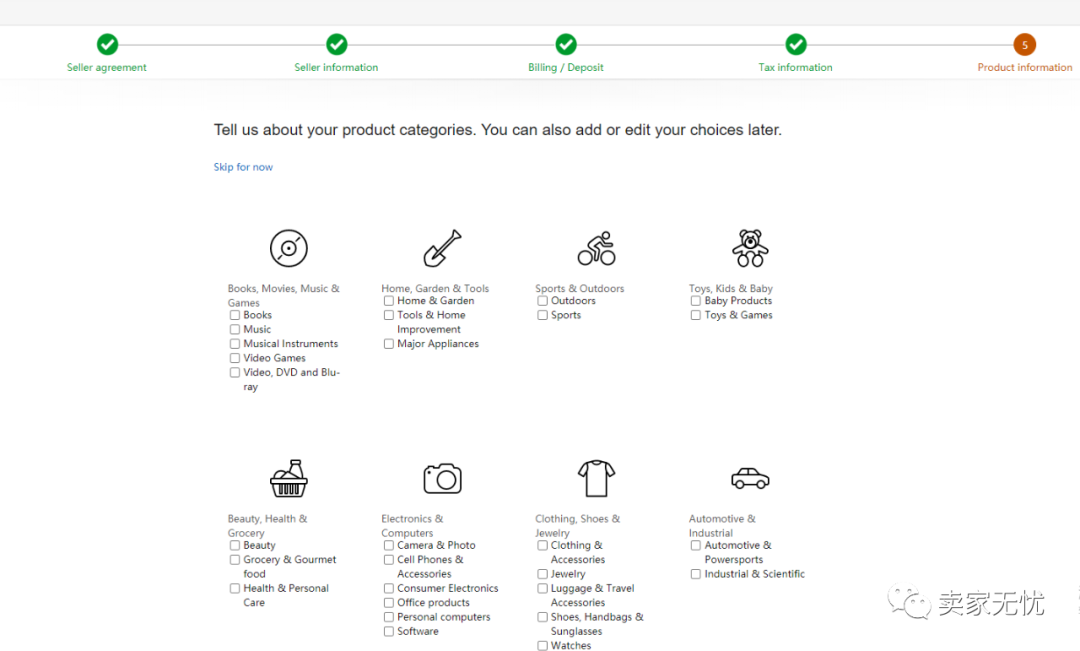The image size is (1080, 651).
Task: Check the Toys & Games checkbox
Action: pos(696,315)
